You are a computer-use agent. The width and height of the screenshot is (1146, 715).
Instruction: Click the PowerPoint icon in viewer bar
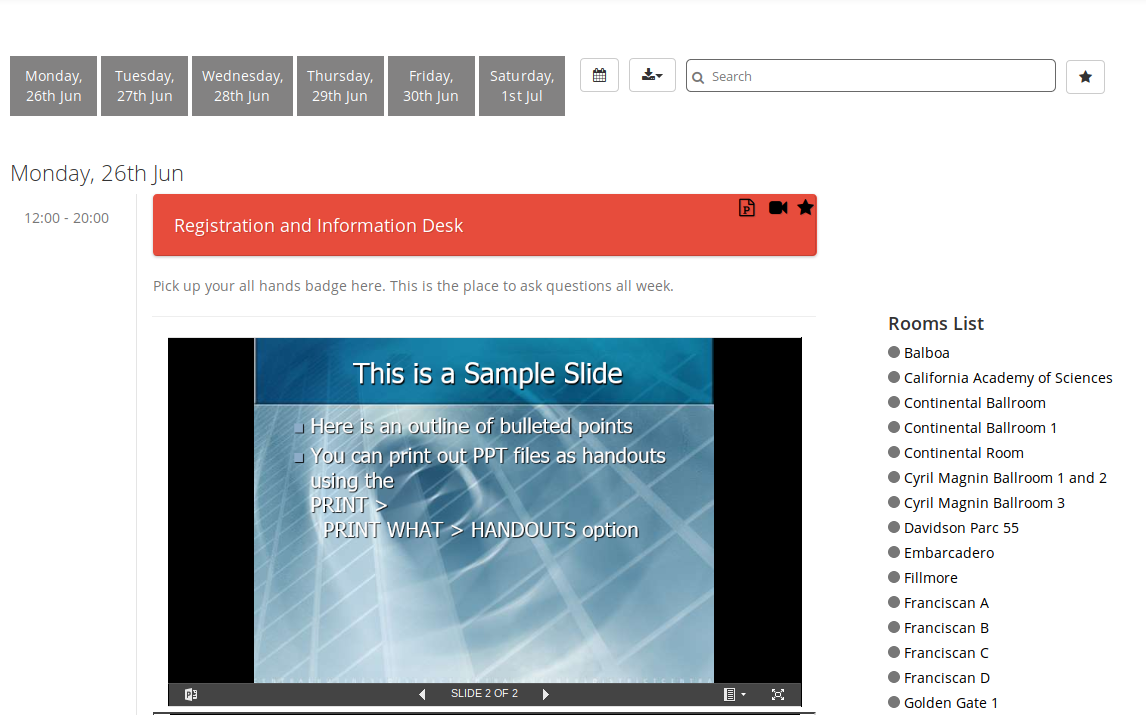coord(191,695)
